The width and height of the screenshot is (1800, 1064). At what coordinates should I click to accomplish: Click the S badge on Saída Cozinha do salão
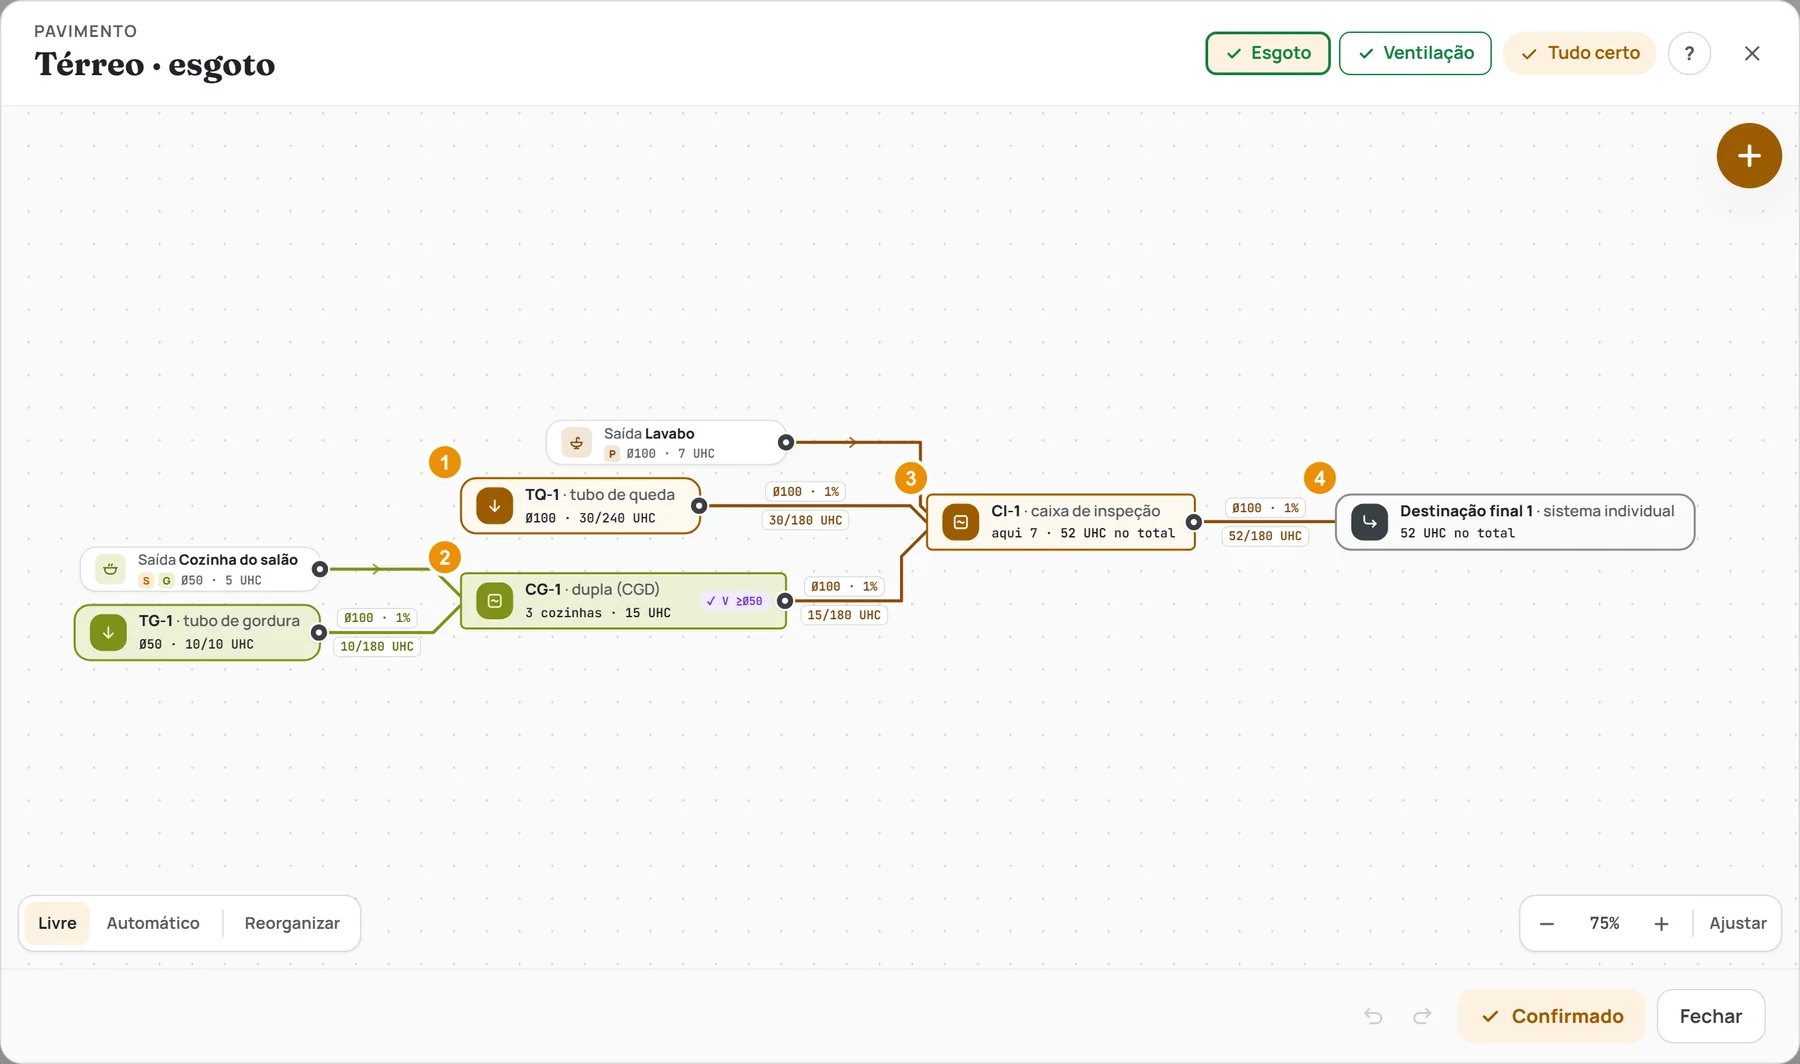point(146,581)
